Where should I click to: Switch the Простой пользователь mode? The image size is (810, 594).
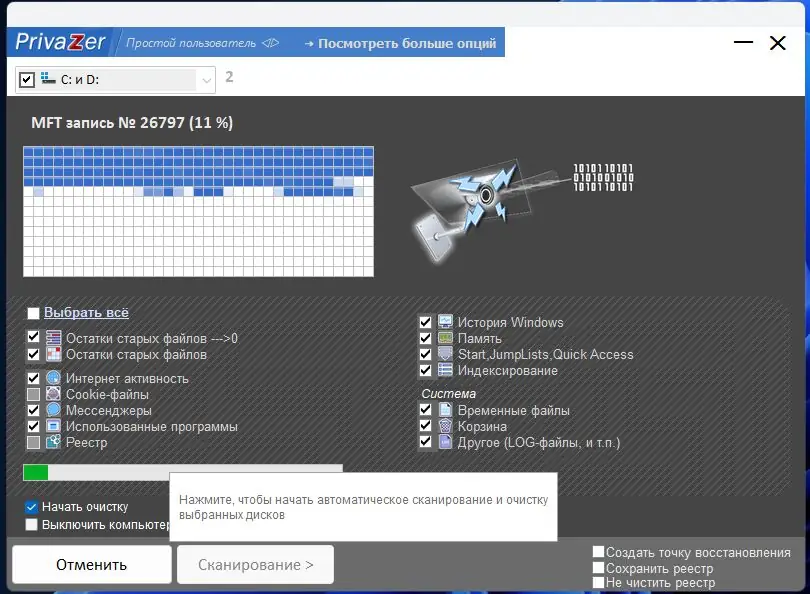202,43
